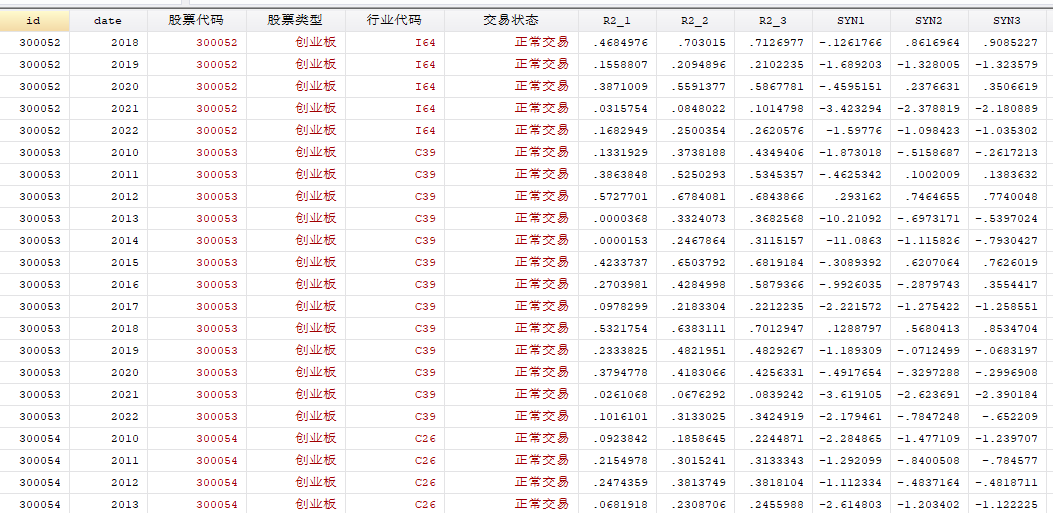The image size is (1053, 513).
Task: Select the 交易状态 column header
Action: coord(510,20)
